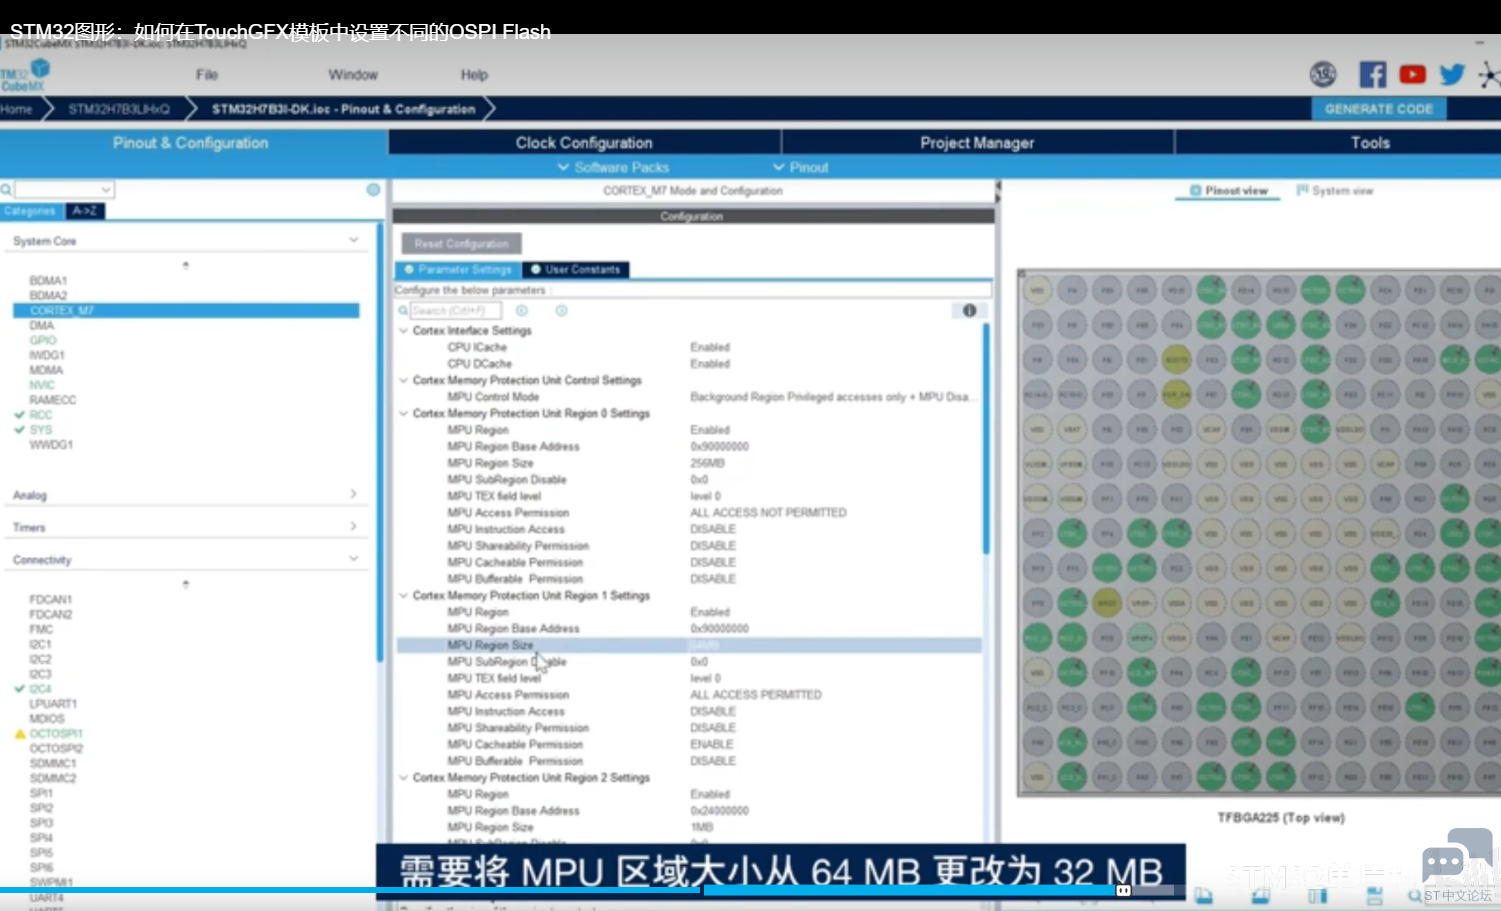
Task: Open the Twitter bird icon link
Action: click(1452, 74)
